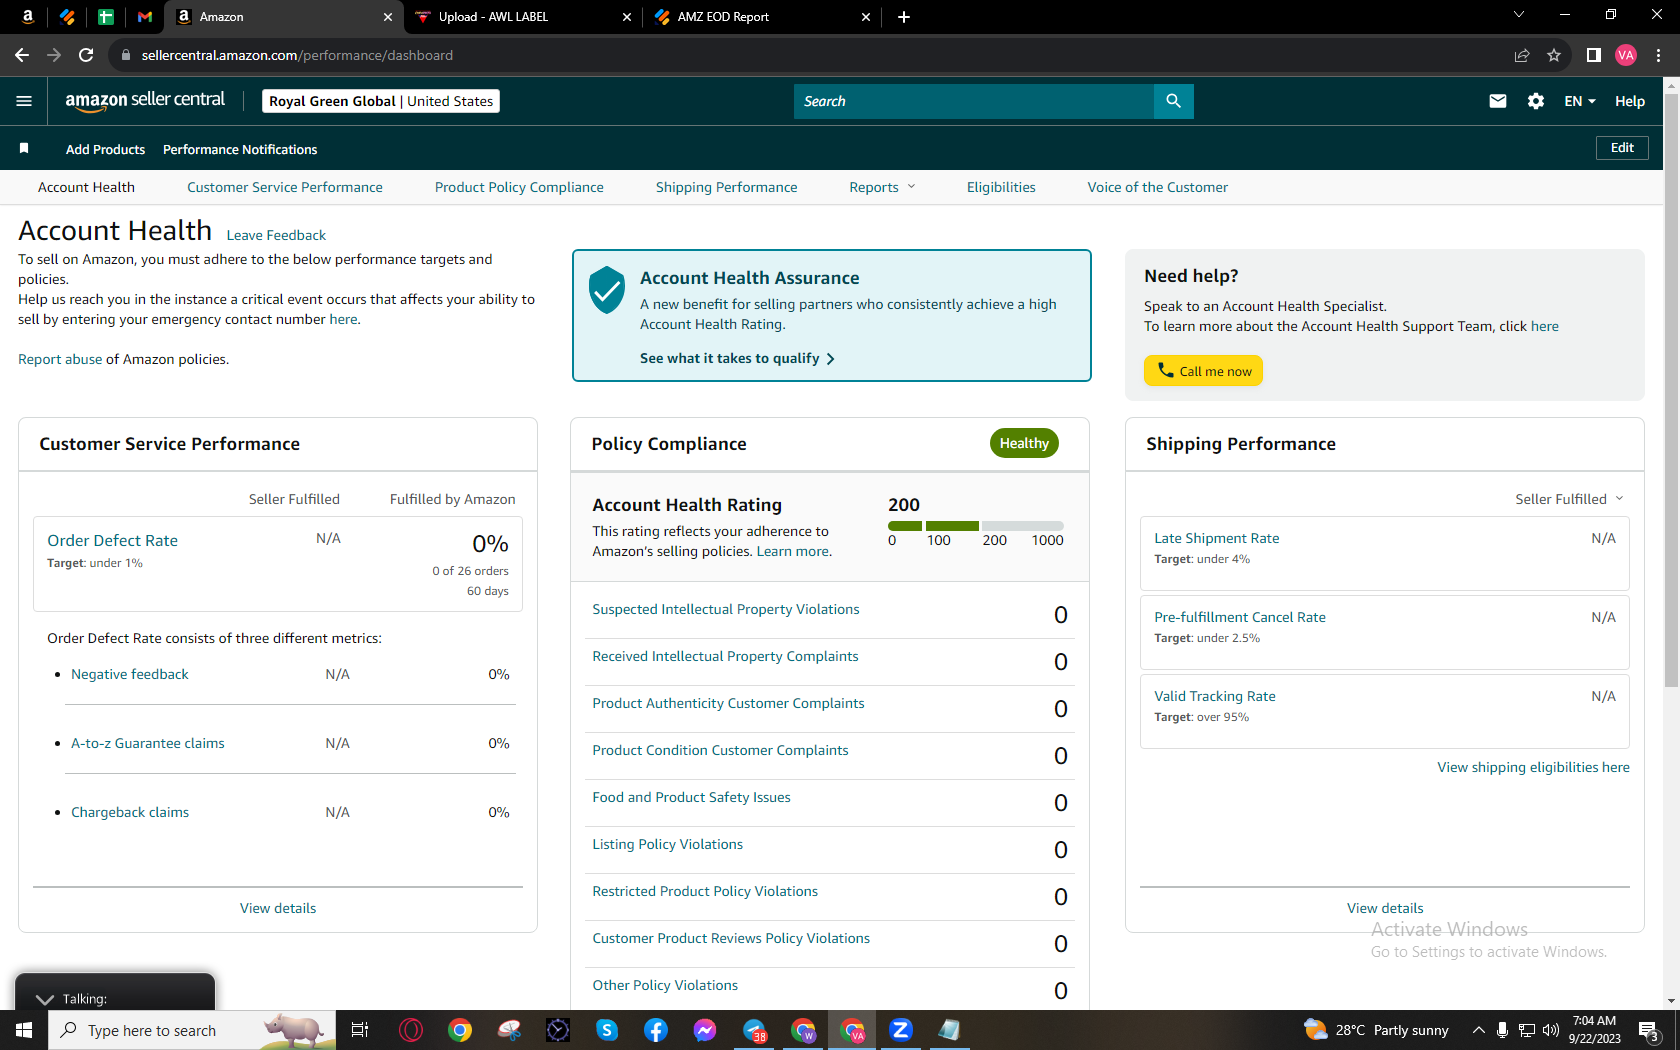Image resolution: width=1680 pixels, height=1050 pixels.
Task: Open the Product Policy Compliance nav tab
Action: [x=519, y=187]
